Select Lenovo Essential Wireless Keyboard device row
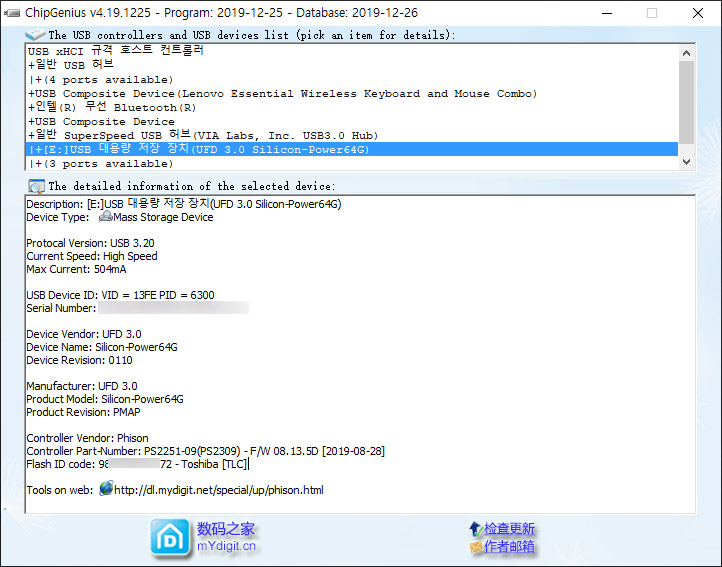This screenshot has height=567, width=722. 352,94
